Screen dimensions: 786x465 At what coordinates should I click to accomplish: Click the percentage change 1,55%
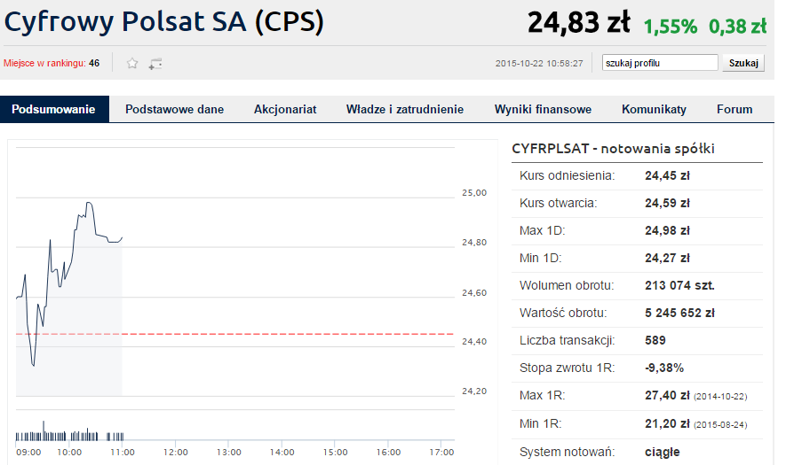(670, 27)
